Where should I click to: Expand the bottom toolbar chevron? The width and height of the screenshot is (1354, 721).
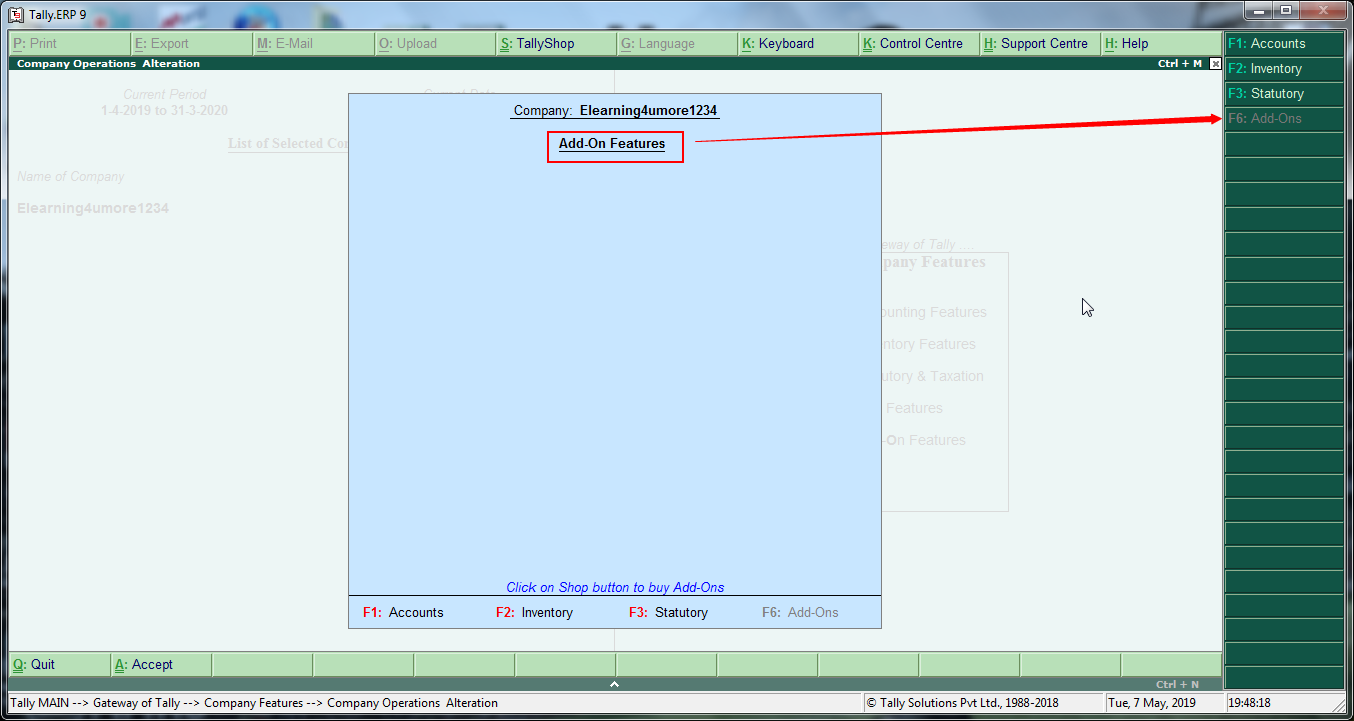pyautogui.click(x=614, y=684)
